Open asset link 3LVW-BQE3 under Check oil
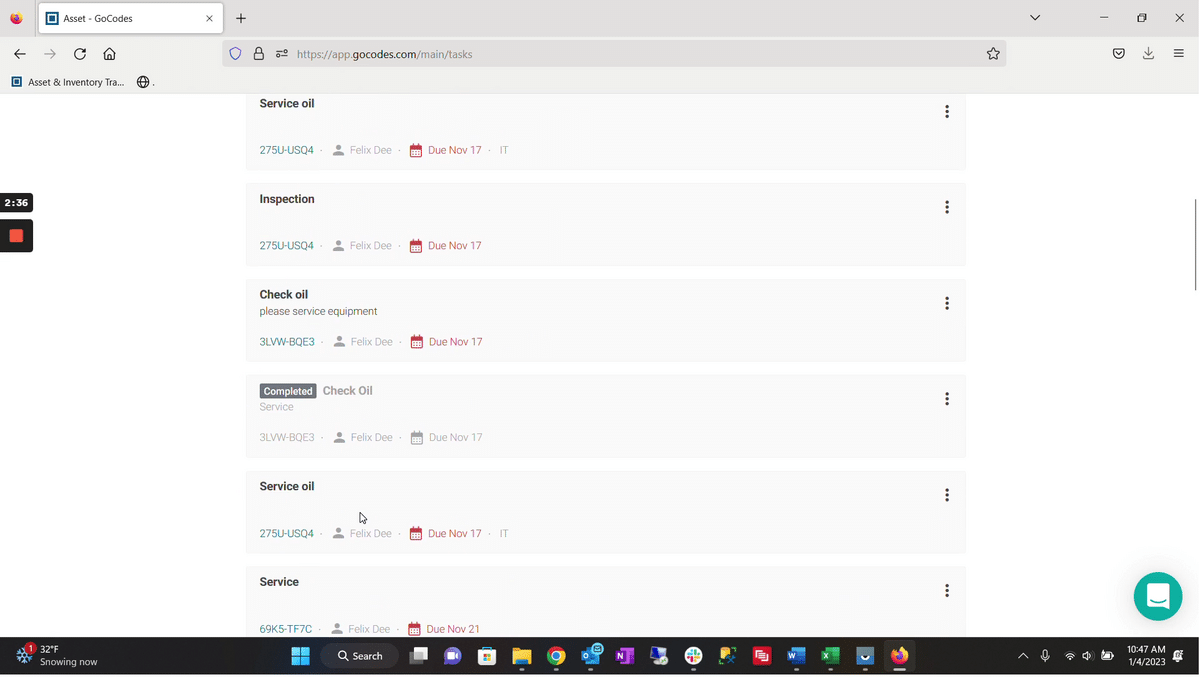The image size is (1200, 677). 287,342
